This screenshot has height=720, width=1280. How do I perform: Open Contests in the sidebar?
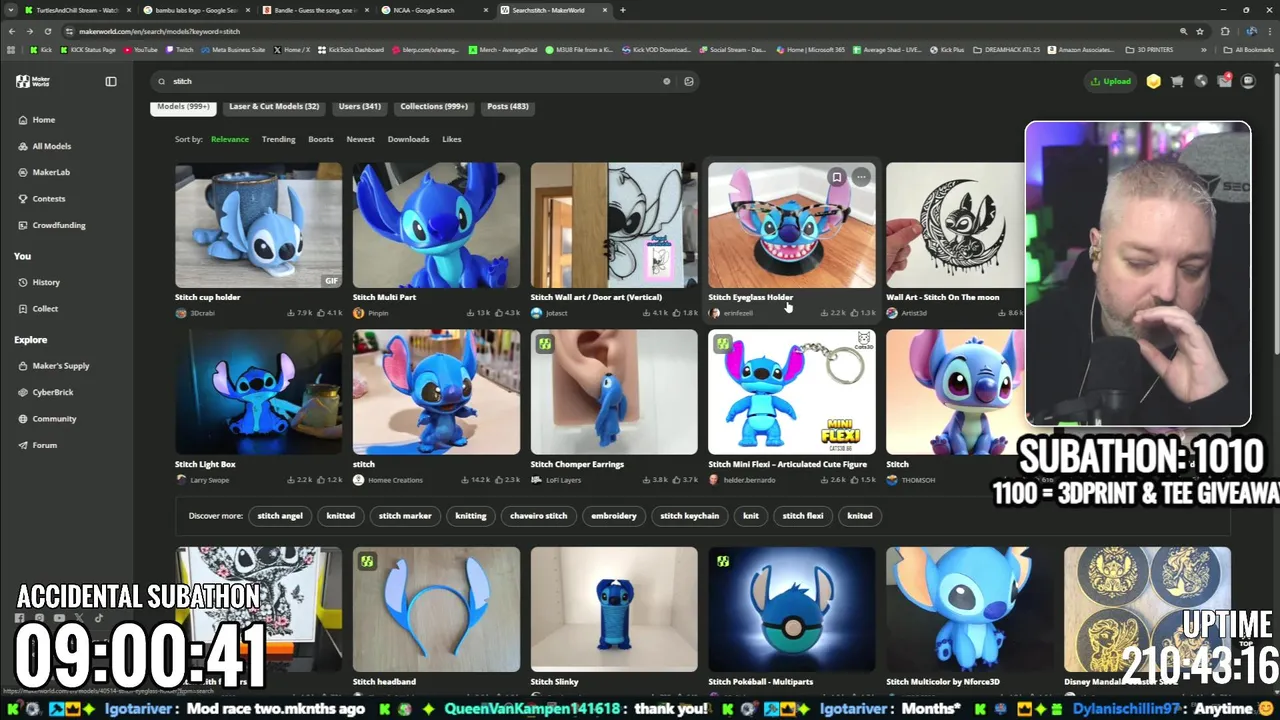click(x=42, y=199)
